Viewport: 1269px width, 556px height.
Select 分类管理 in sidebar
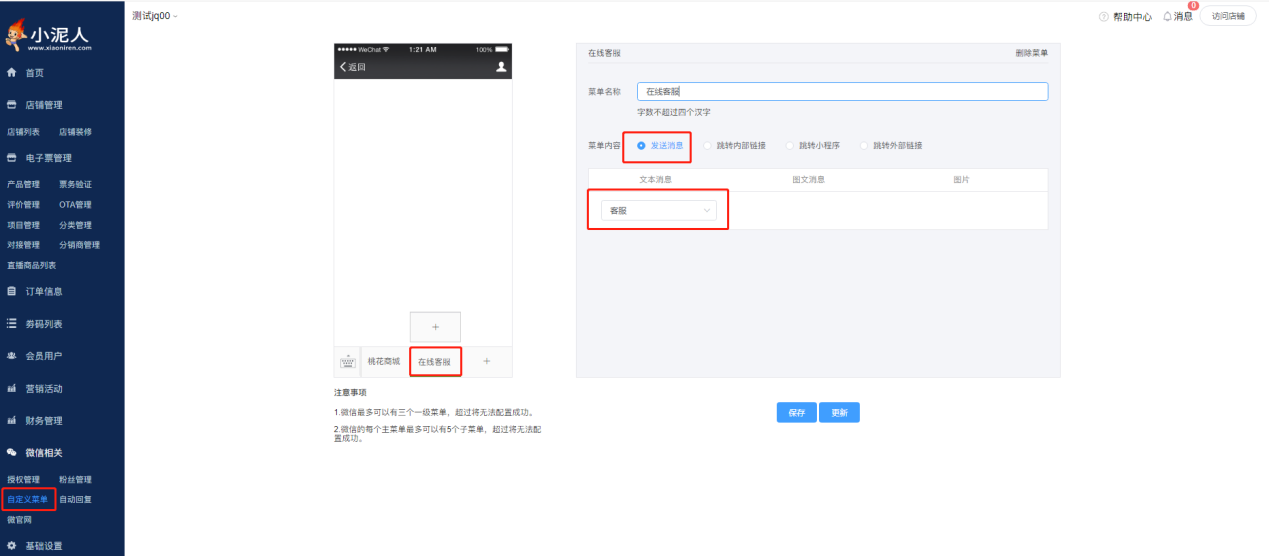(75, 225)
